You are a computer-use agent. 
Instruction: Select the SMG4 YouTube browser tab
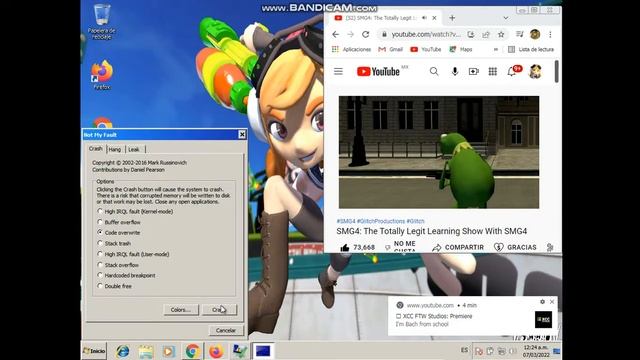(380, 18)
